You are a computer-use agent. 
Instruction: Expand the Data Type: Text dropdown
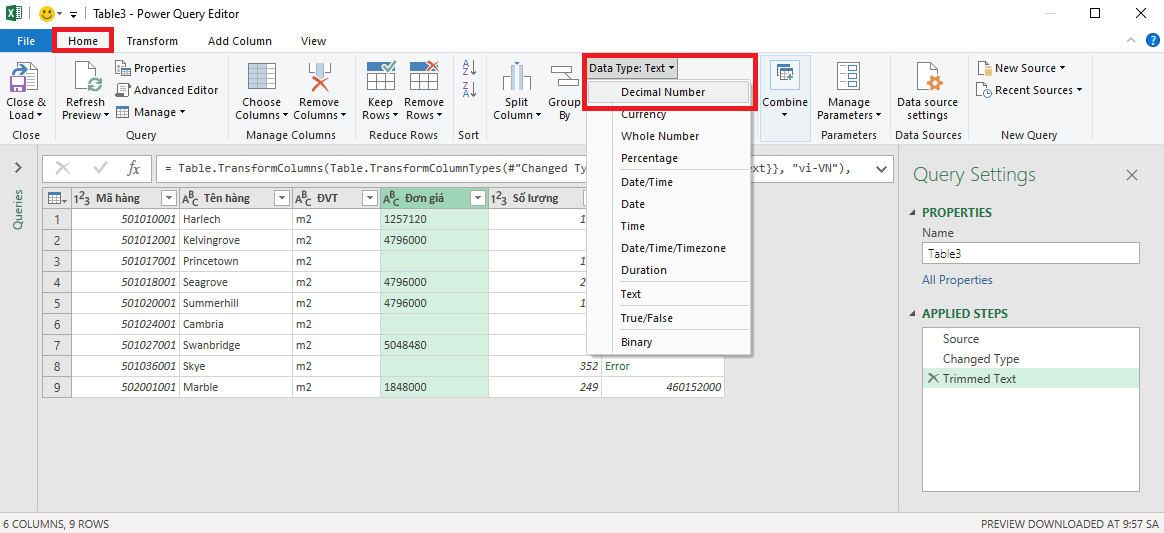pyautogui.click(x=632, y=68)
